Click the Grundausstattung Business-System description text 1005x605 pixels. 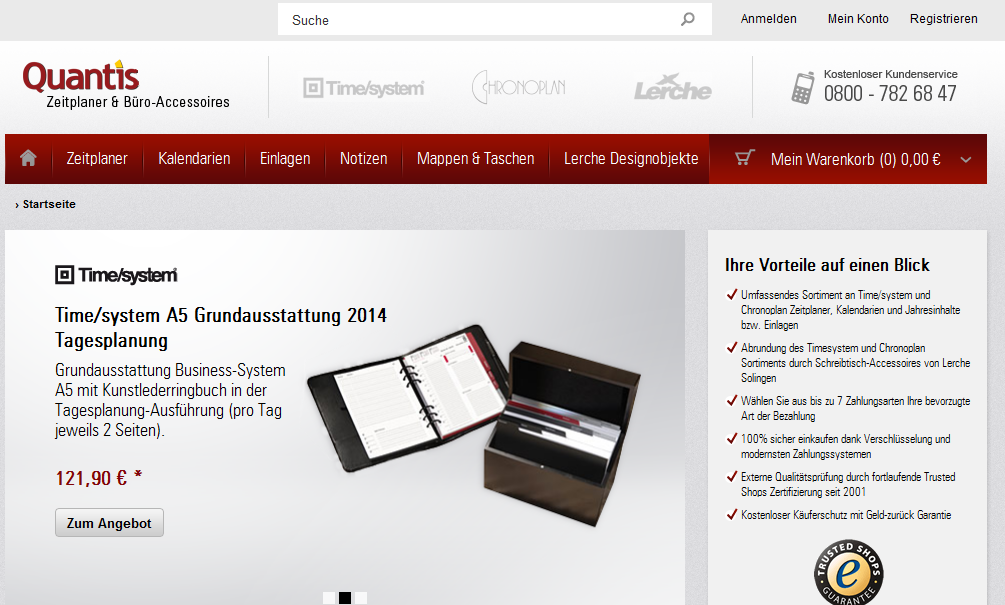coord(170,400)
